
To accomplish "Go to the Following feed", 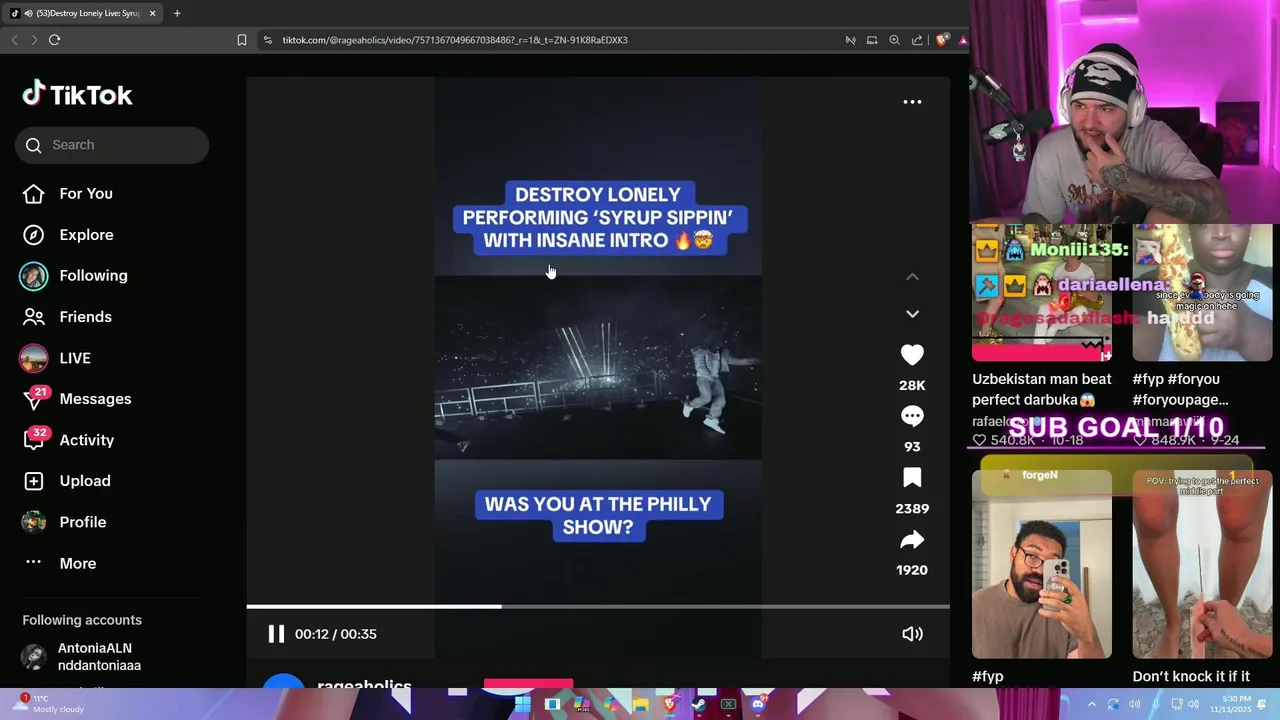I will click(75, 276).
